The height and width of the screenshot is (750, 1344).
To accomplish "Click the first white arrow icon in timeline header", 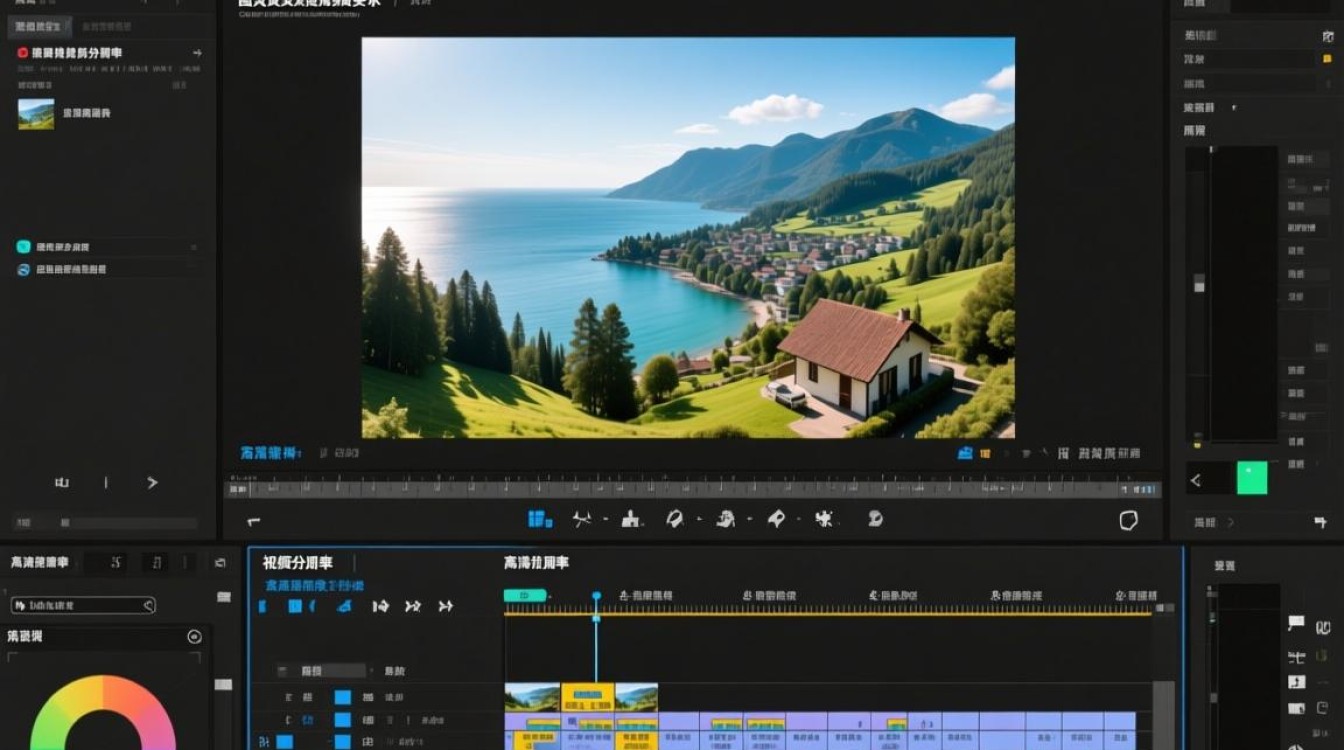I will pyautogui.click(x=380, y=606).
